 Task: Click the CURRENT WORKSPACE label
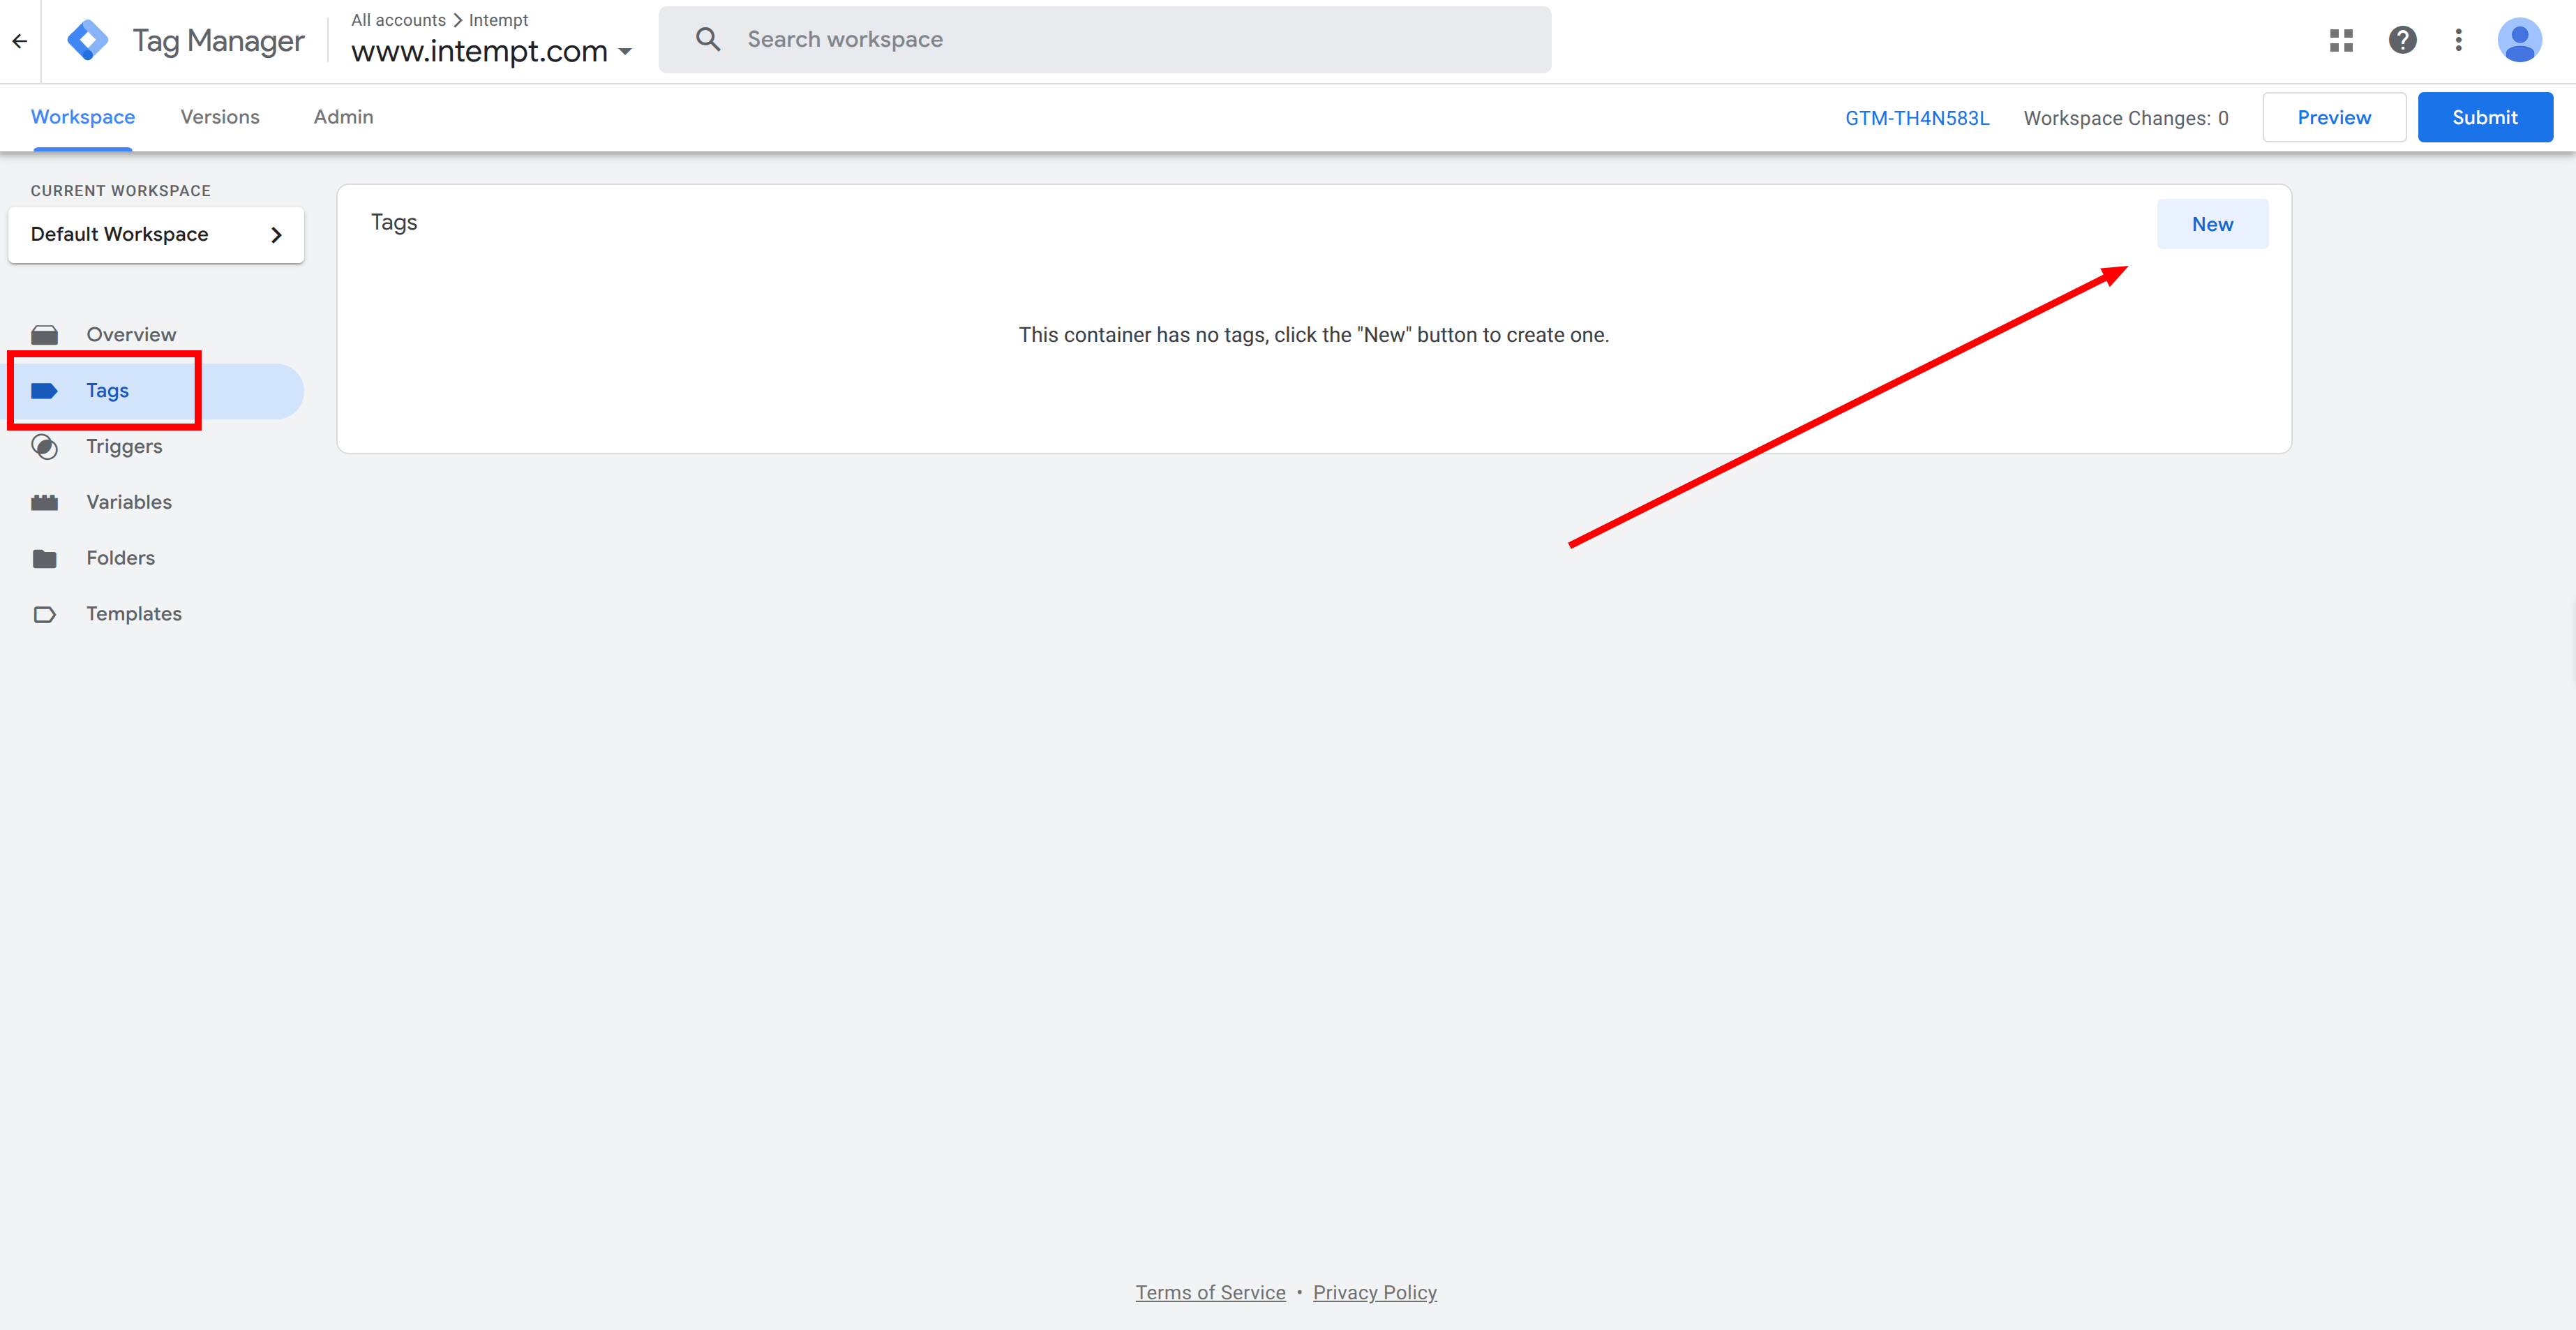click(x=121, y=190)
